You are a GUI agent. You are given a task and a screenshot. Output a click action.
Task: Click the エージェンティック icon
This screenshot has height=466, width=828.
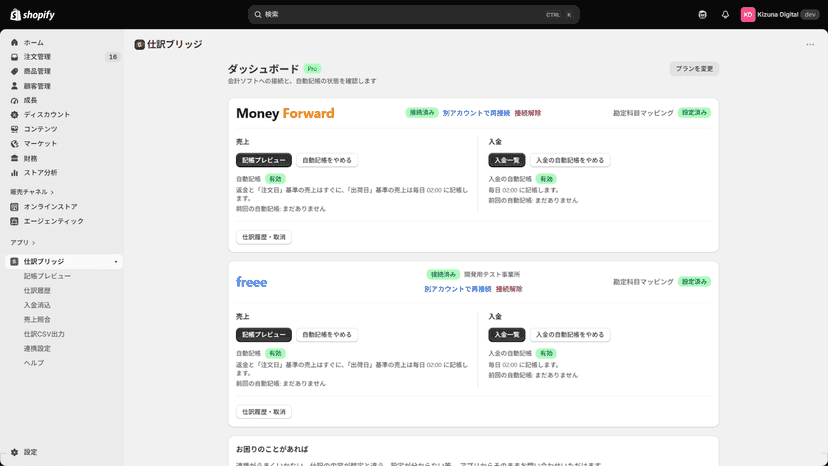tap(14, 221)
